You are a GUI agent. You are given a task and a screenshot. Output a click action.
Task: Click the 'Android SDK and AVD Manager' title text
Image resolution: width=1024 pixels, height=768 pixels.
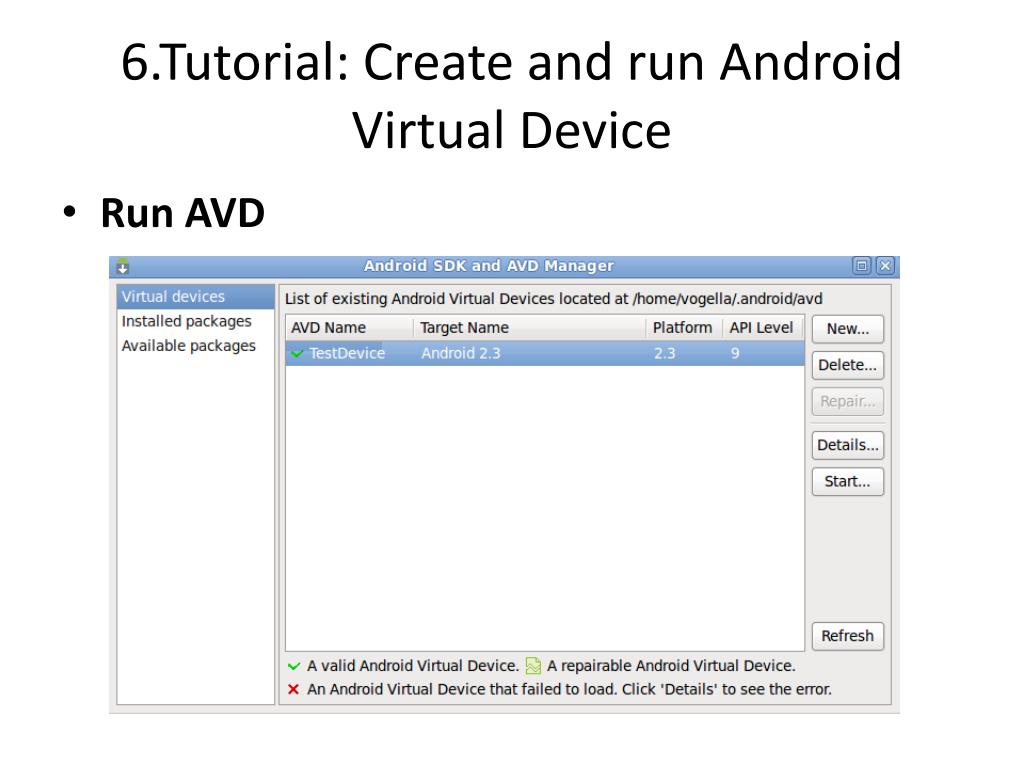(488, 266)
